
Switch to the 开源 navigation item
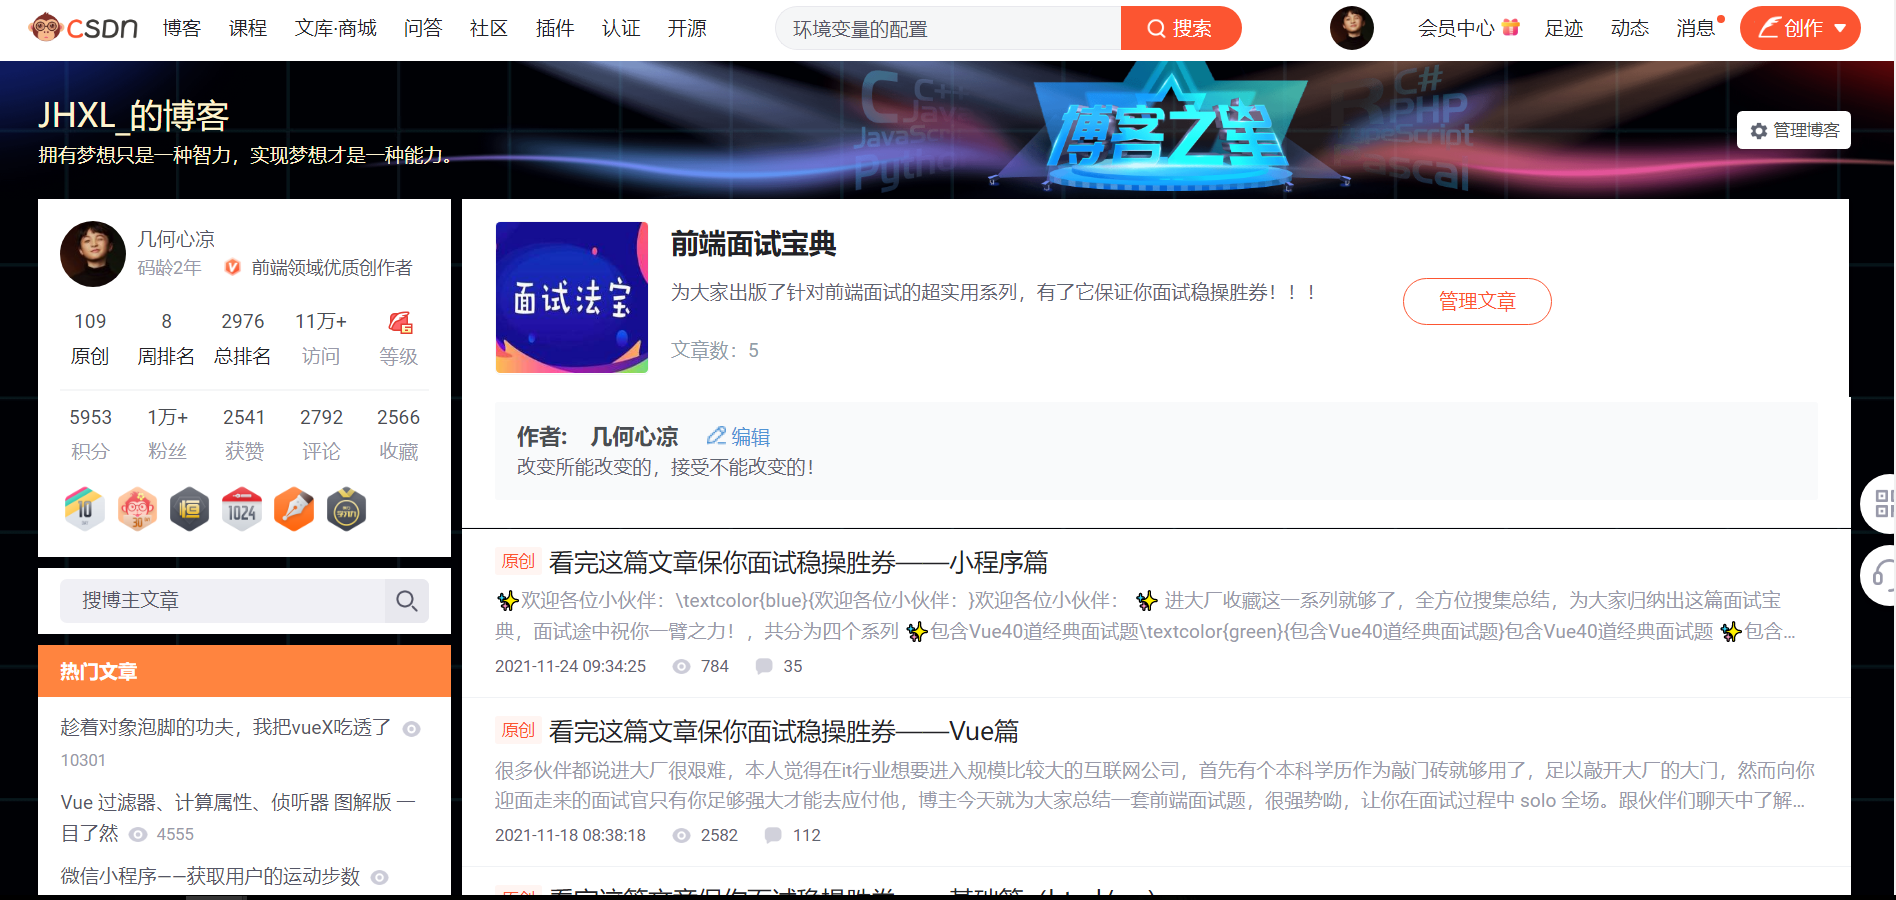point(687,28)
